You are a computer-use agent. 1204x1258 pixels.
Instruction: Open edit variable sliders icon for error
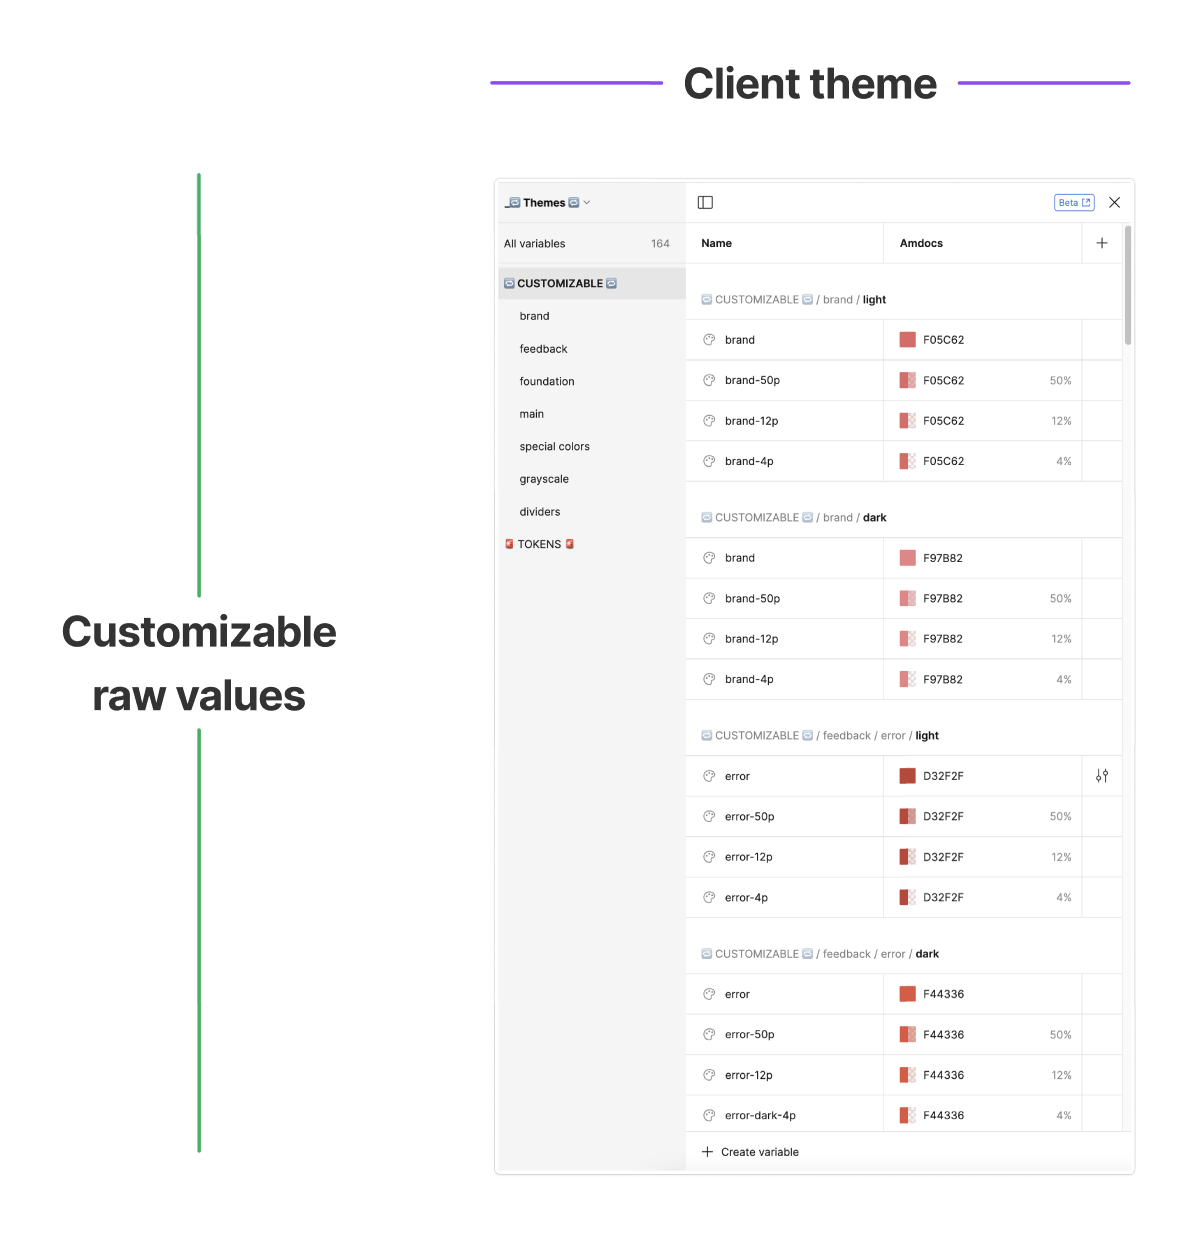(1101, 776)
